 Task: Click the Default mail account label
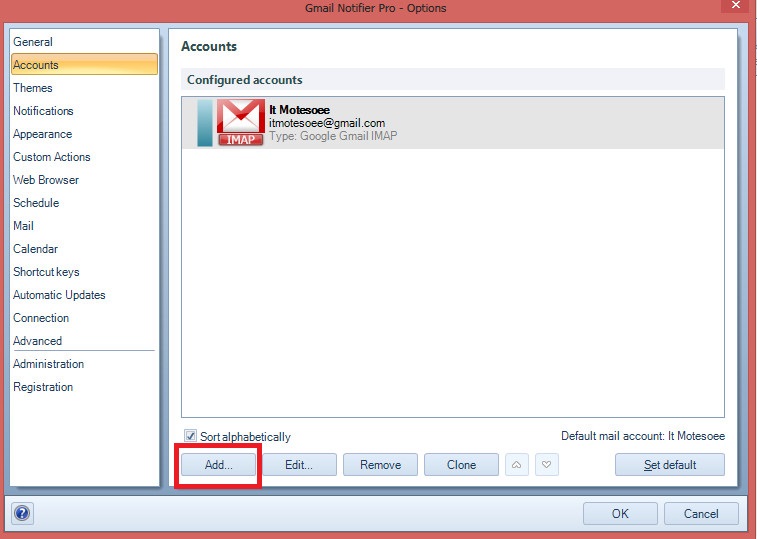tap(643, 436)
